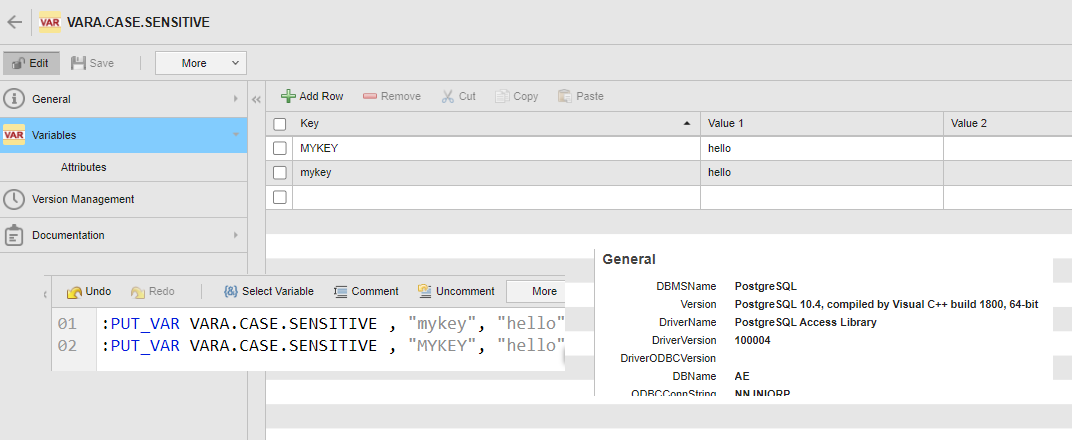The height and width of the screenshot is (440, 1072).
Task: Save the variable object
Action: 92,63
